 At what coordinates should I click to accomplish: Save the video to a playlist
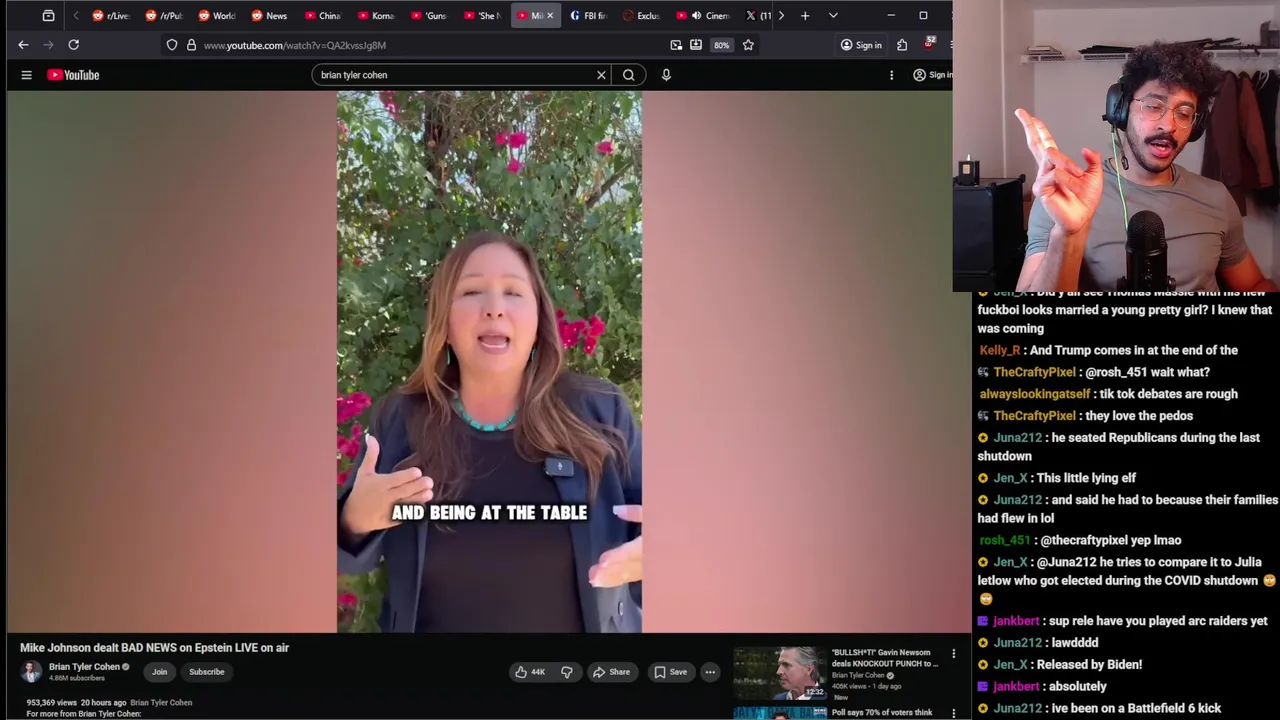point(670,672)
